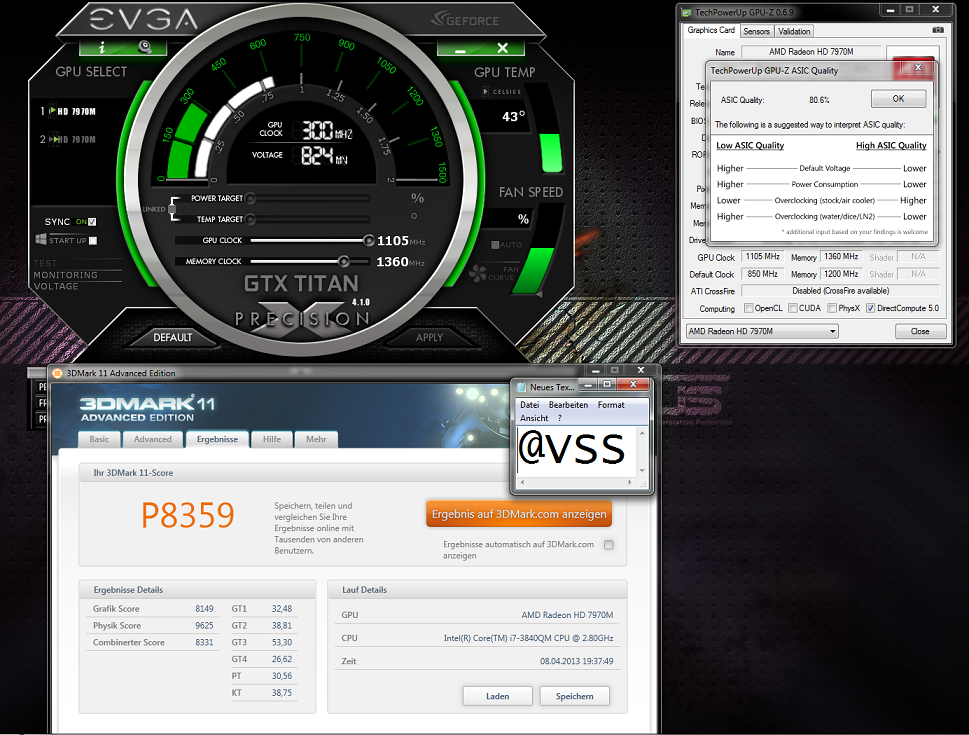Screen dimensions: 969x735
Task: Select the Graphics Card tab in GPU-Z
Action: tap(711, 30)
